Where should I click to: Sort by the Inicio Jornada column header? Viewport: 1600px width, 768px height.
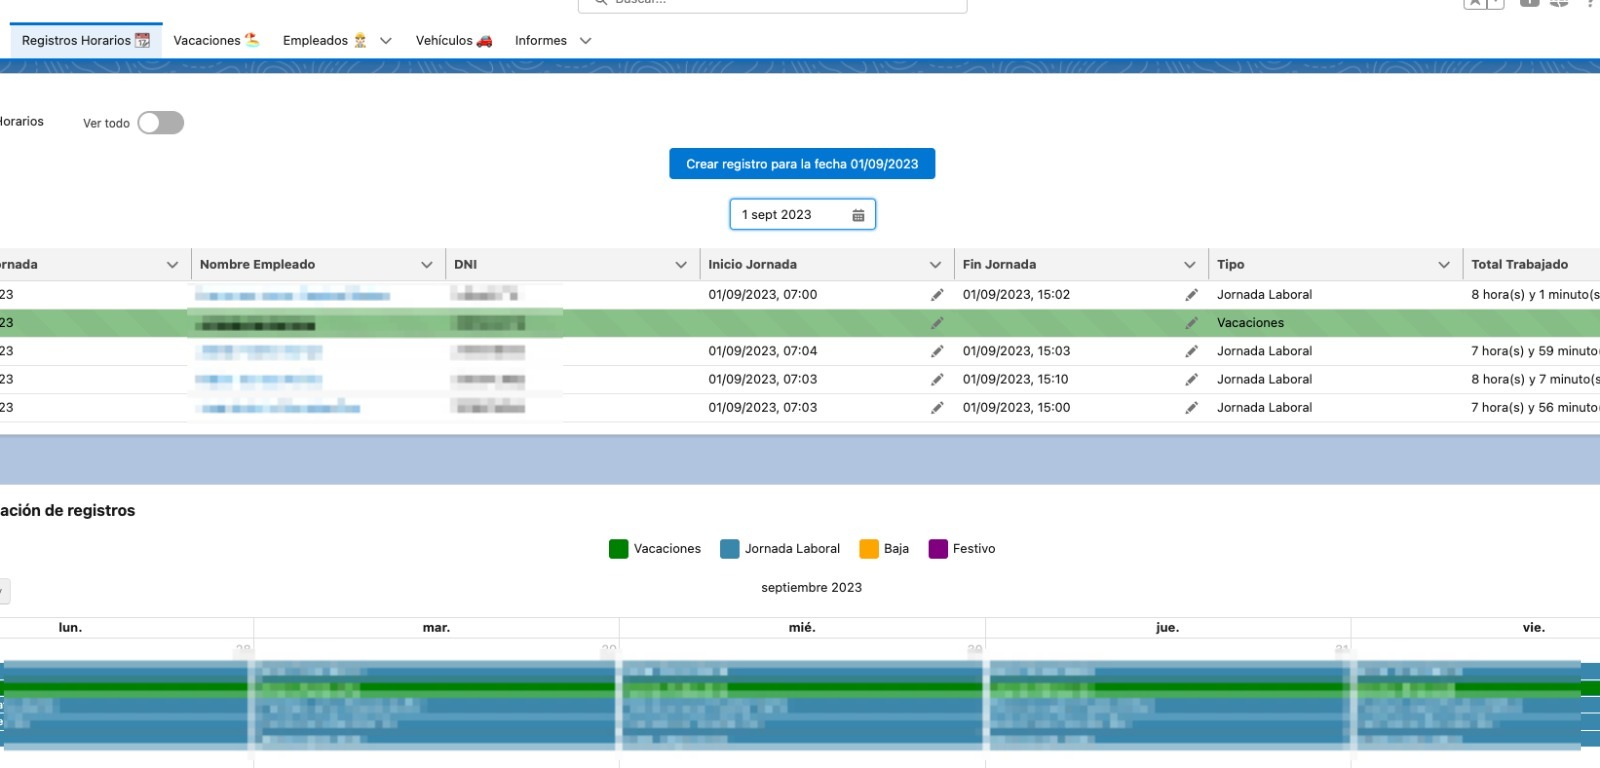(x=752, y=265)
